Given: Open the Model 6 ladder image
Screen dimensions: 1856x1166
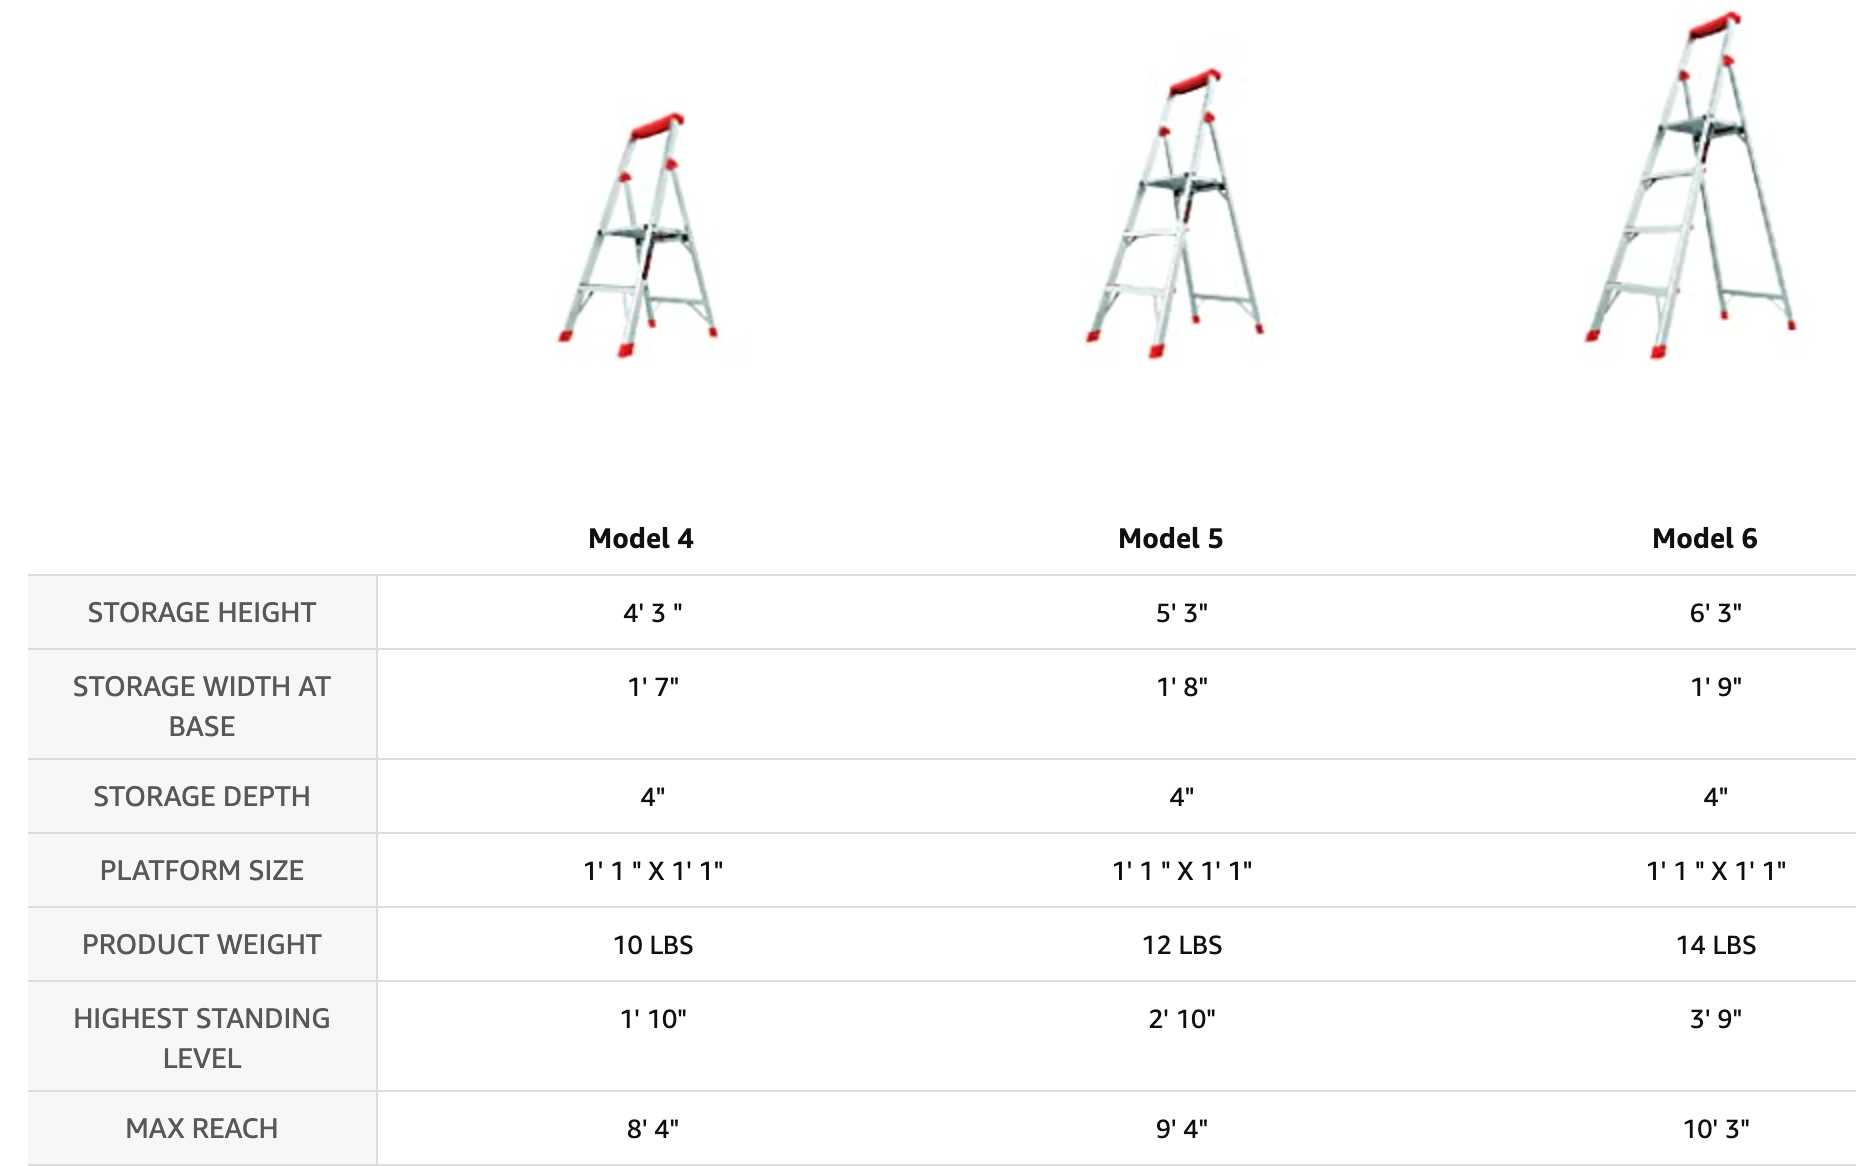Looking at the screenshot, I should click(x=1690, y=185).
